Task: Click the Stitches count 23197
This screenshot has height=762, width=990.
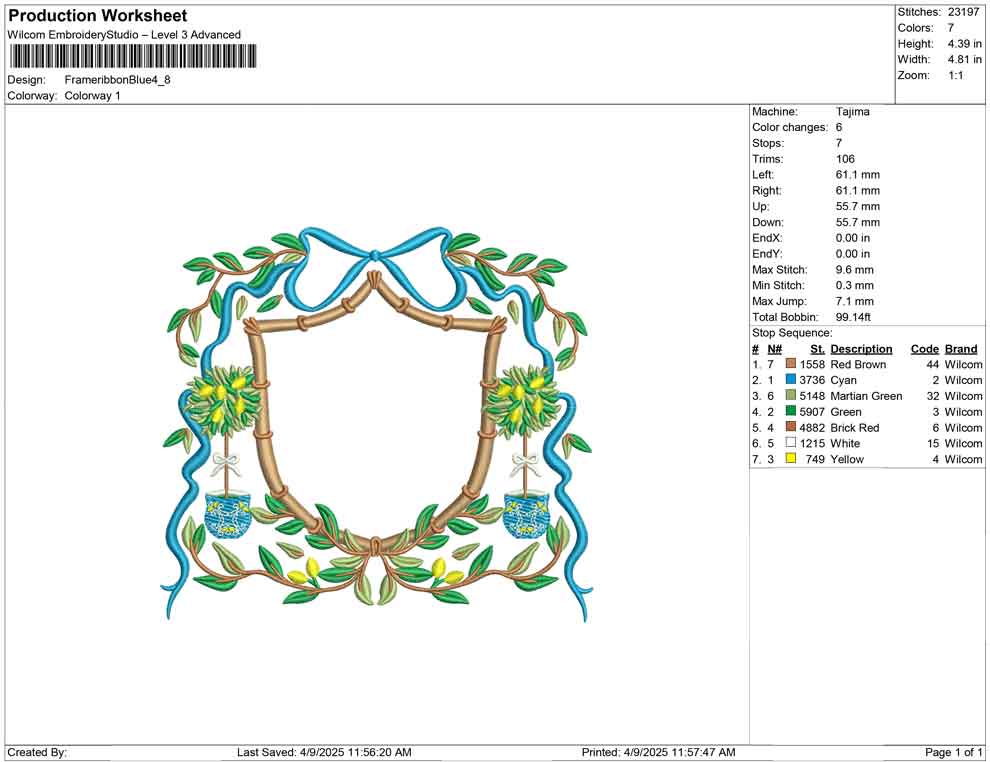Action: [963, 12]
